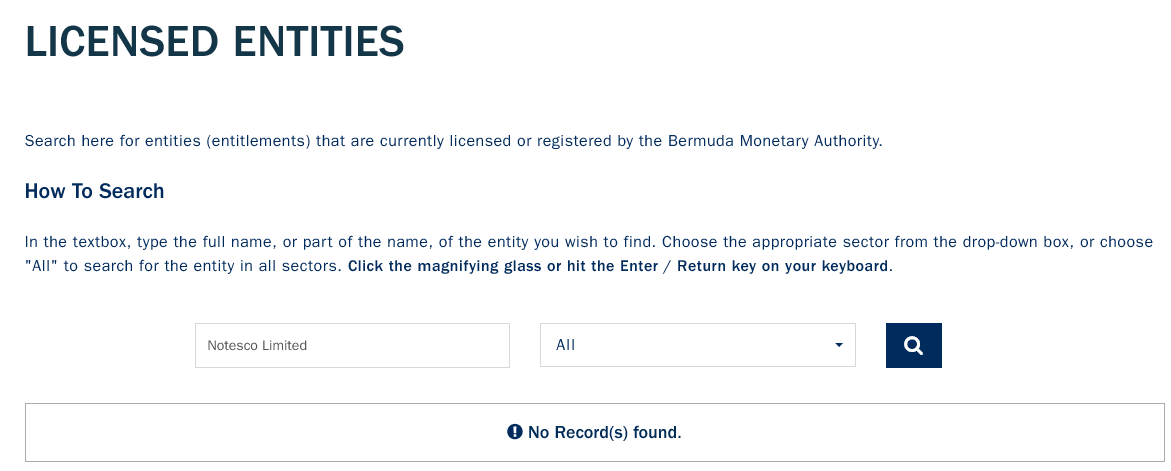Click the caret arrow in the sector dropdown

839,345
